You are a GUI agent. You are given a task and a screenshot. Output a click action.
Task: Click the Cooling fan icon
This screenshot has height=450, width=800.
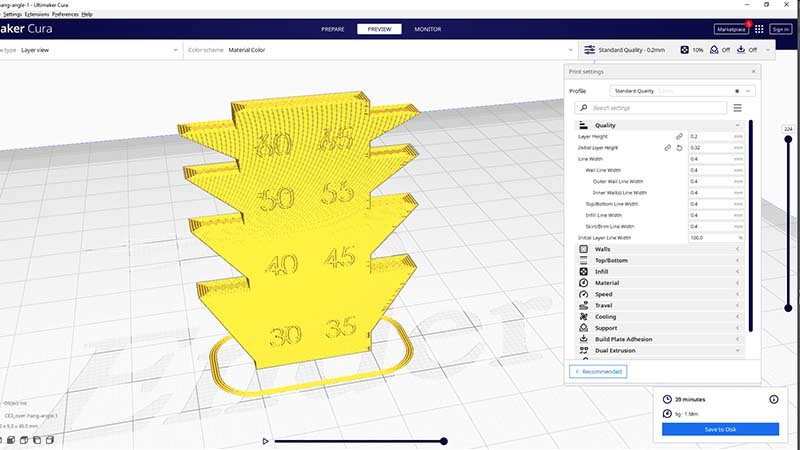coord(584,316)
